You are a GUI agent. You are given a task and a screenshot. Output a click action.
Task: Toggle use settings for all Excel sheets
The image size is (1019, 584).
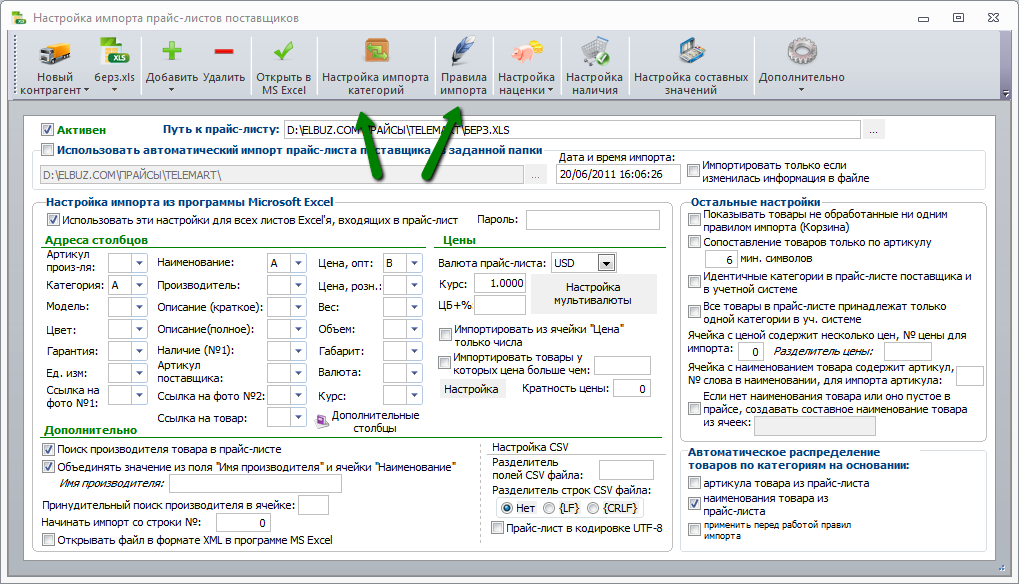coord(53,220)
